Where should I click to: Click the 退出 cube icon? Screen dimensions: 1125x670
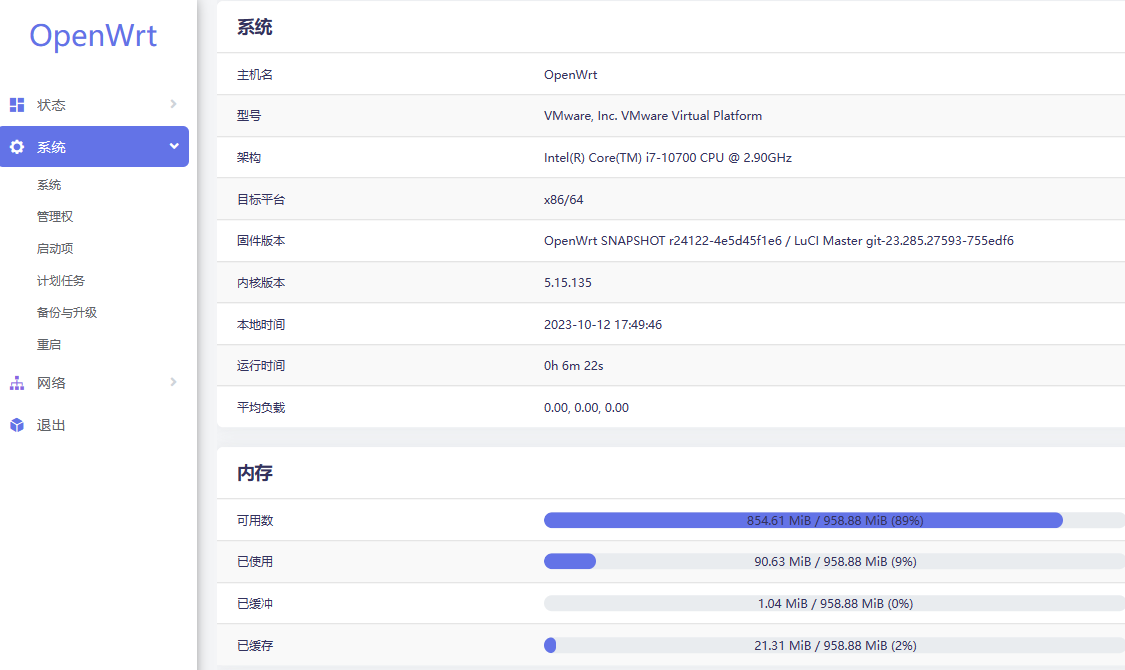(17, 425)
